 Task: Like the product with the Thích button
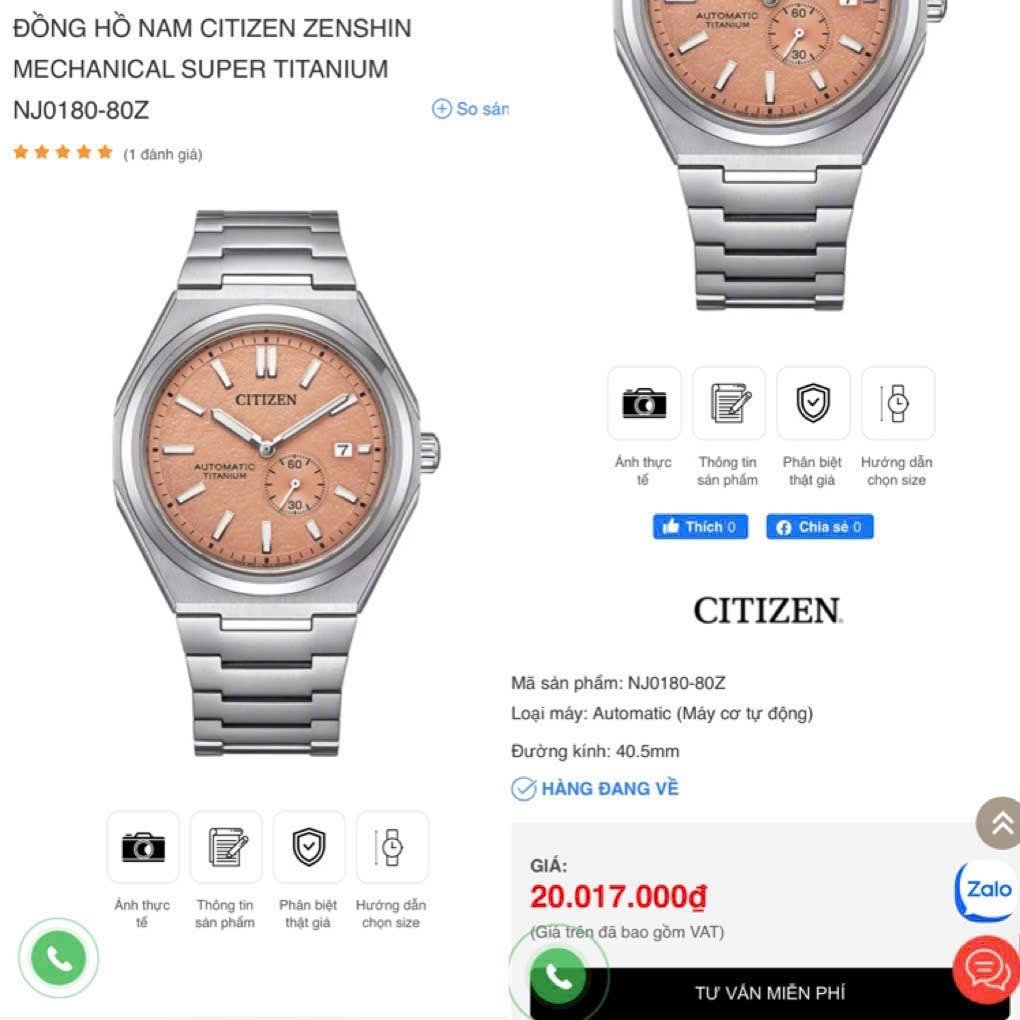tap(700, 526)
